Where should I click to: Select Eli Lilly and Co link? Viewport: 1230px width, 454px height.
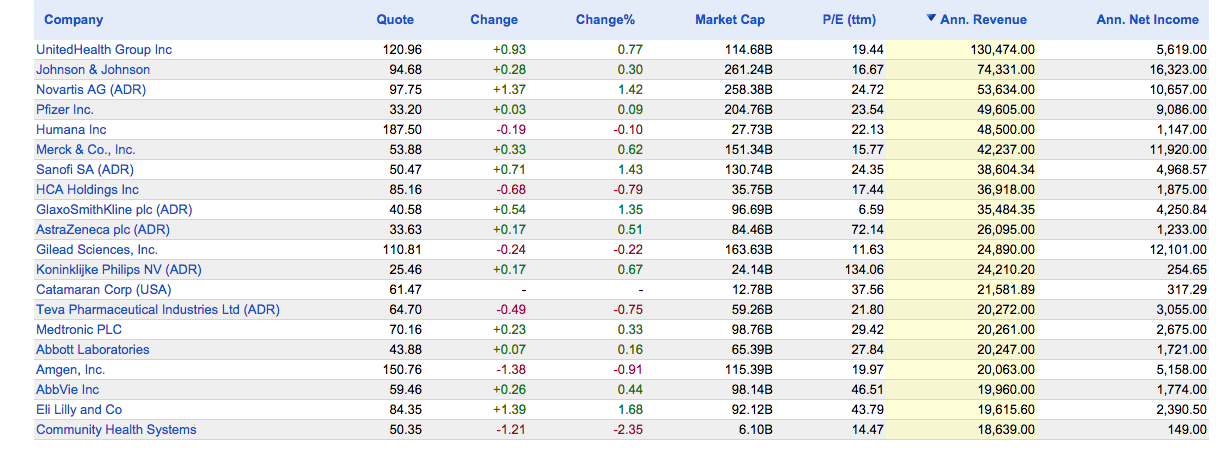coord(79,410)
